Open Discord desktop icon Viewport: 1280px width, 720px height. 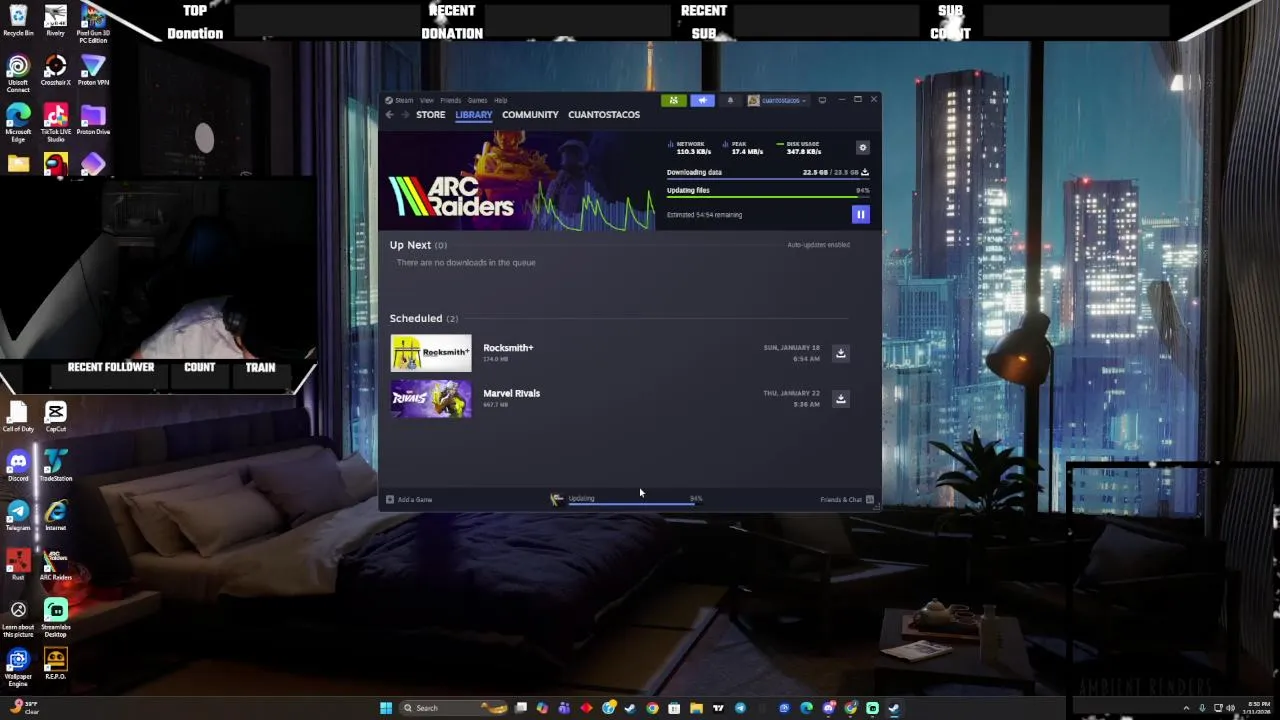tap(18, 466)
